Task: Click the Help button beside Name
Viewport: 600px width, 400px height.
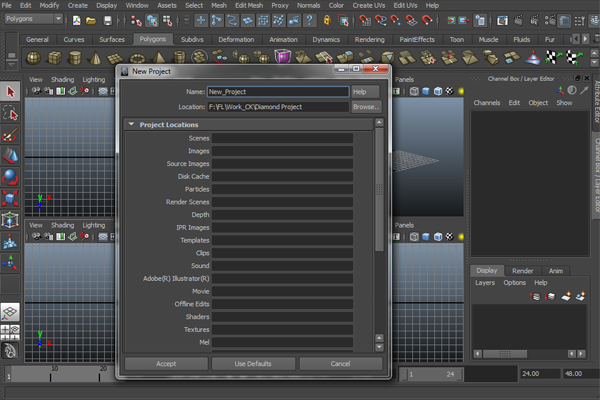Action: pos(365,91)
